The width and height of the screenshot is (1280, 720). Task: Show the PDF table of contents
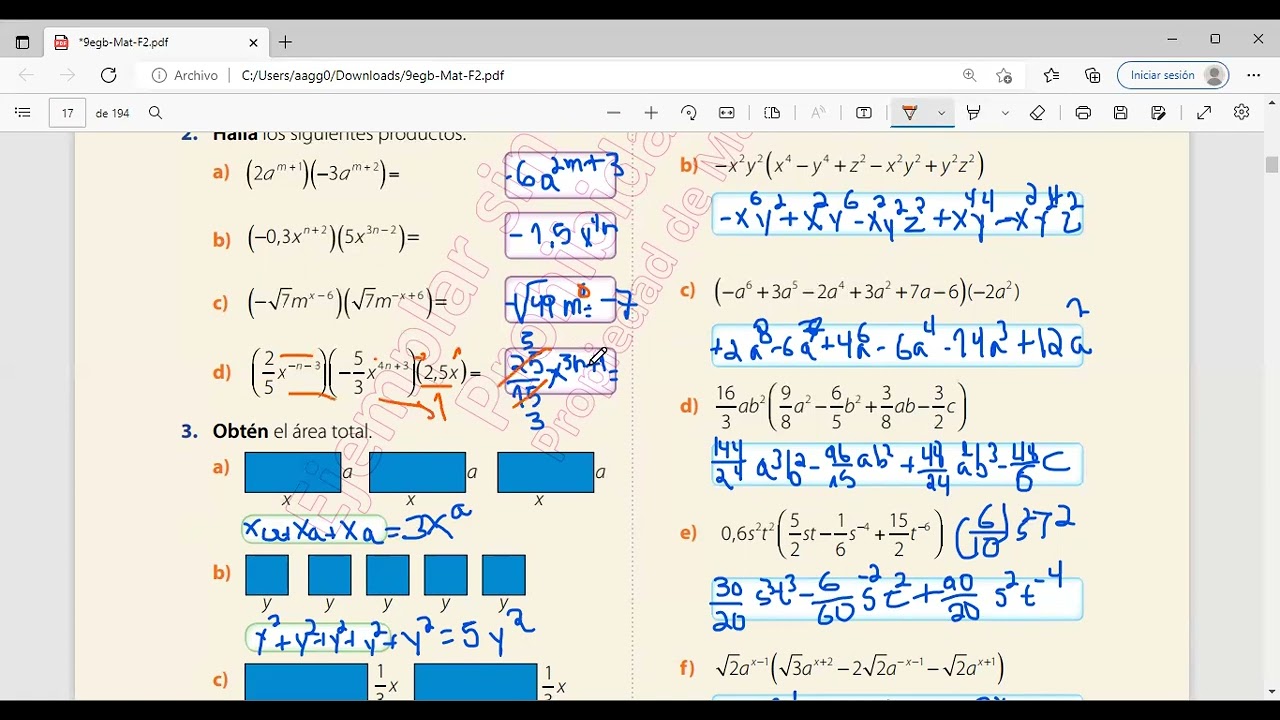tap(23, 113)
